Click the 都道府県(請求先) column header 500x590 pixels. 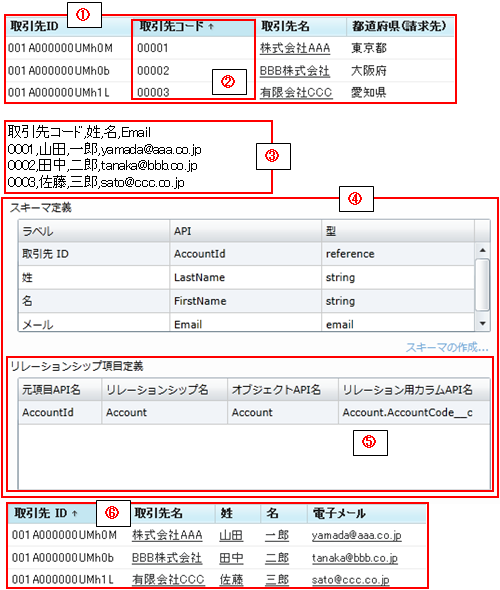click(x=400, y=27)
